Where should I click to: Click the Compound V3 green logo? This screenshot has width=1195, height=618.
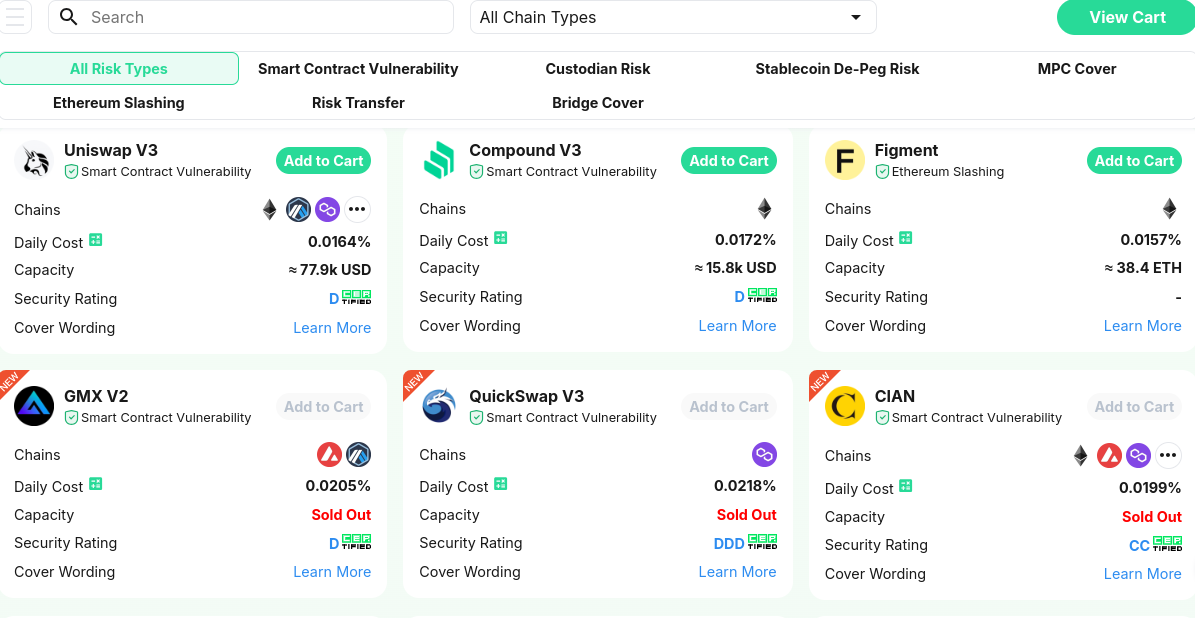[439, 160]
